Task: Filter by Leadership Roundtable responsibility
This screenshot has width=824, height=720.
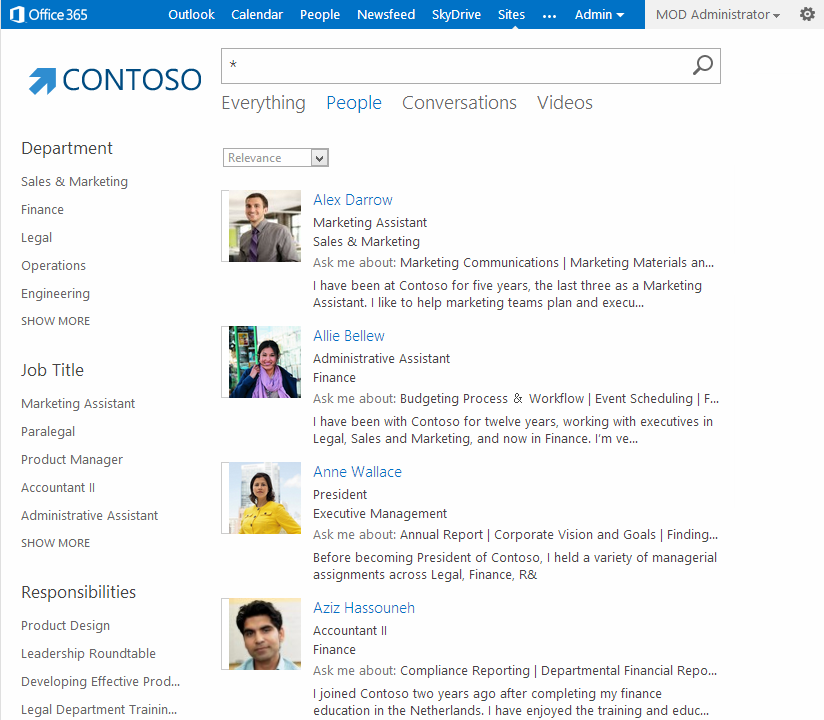Action: [x=88, y=653]
